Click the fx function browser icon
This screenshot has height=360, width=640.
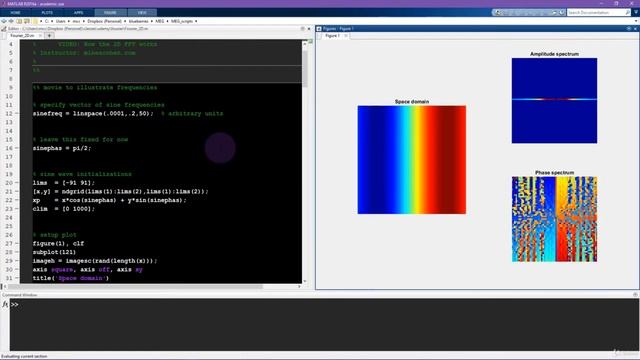[5, 304]
